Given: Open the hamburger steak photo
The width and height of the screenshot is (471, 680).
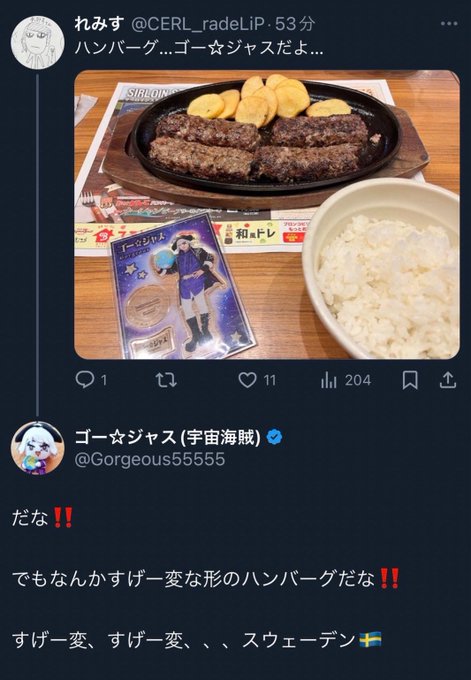Looking at the screenshot, I should tap(267, 214).
